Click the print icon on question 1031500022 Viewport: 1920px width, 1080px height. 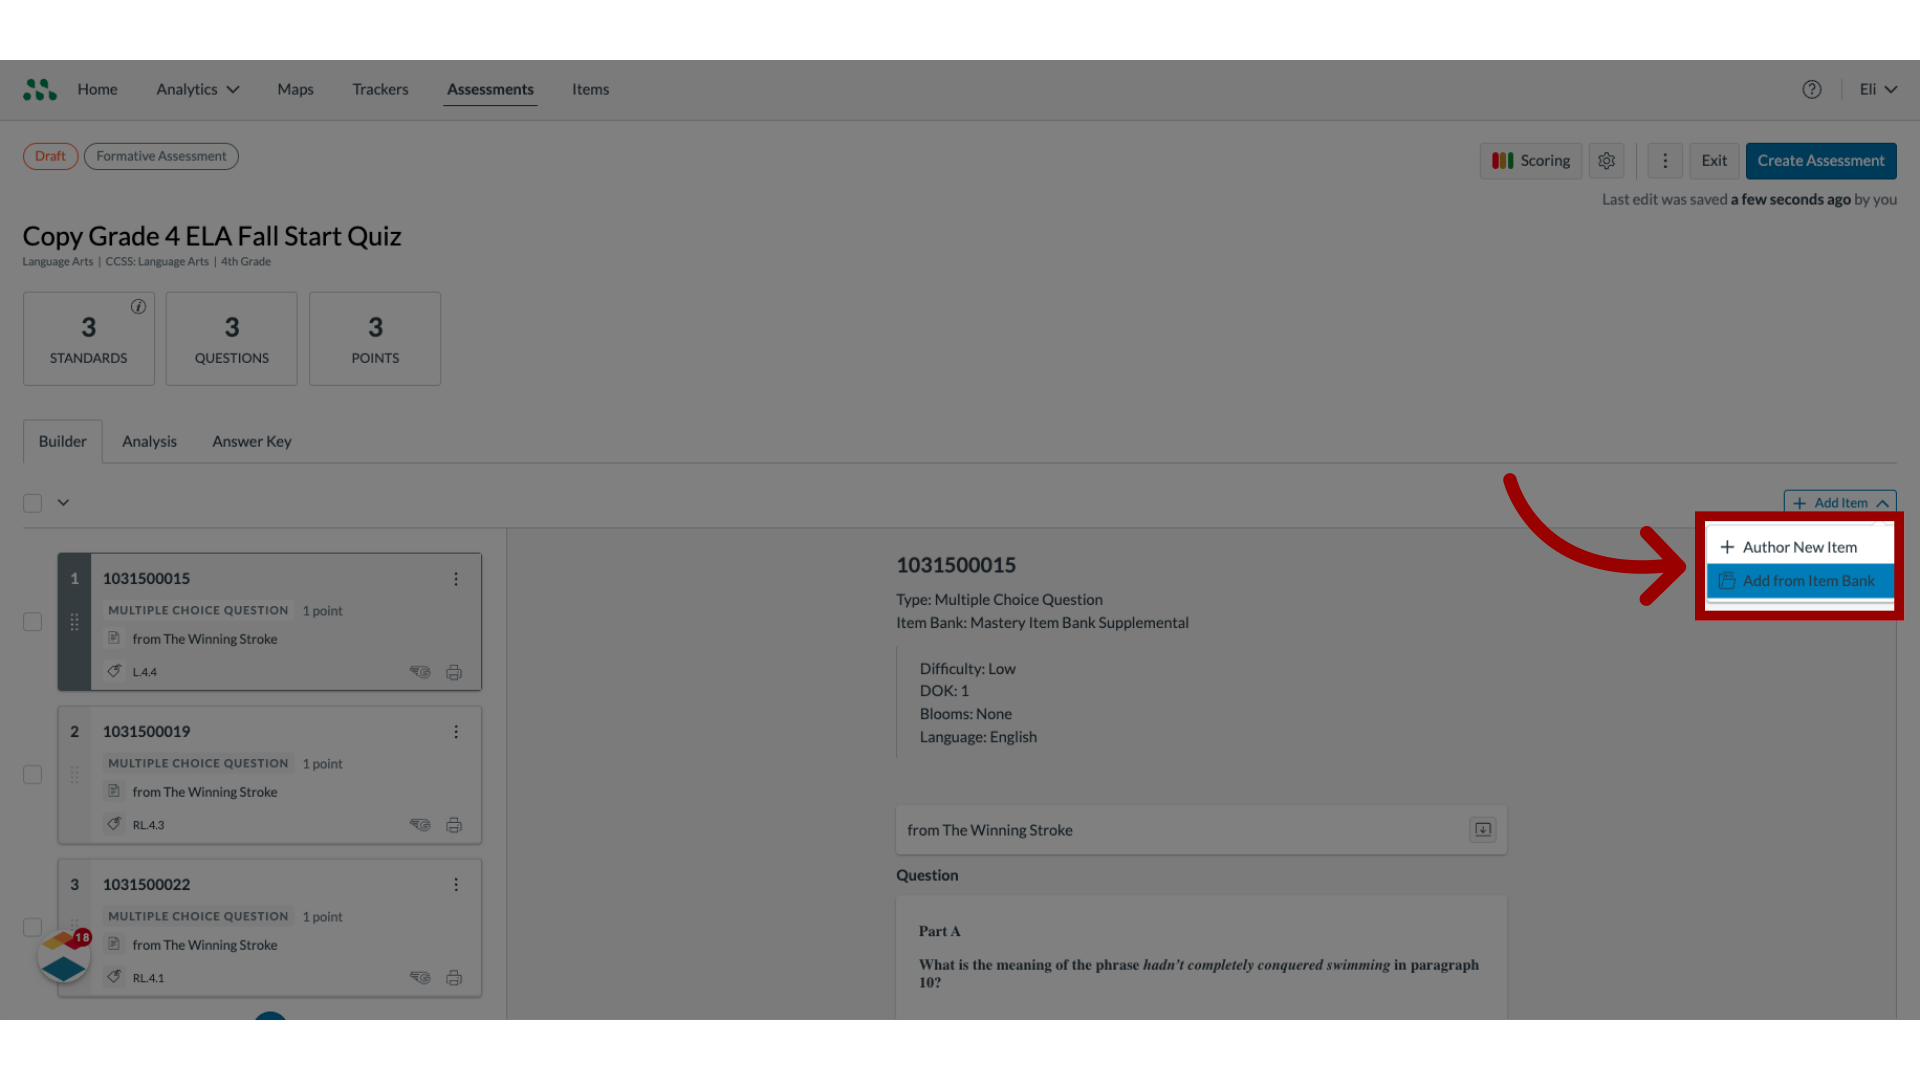coord(454,976)
